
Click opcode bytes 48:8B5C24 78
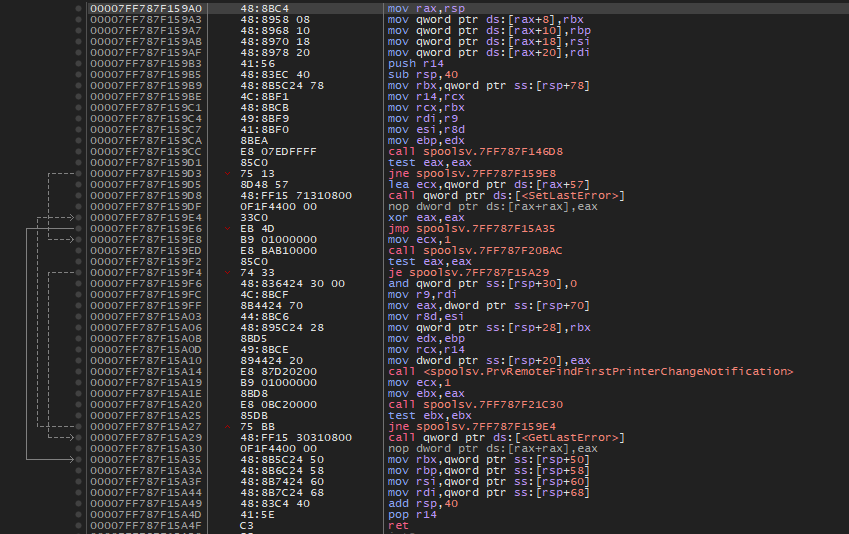282,86
